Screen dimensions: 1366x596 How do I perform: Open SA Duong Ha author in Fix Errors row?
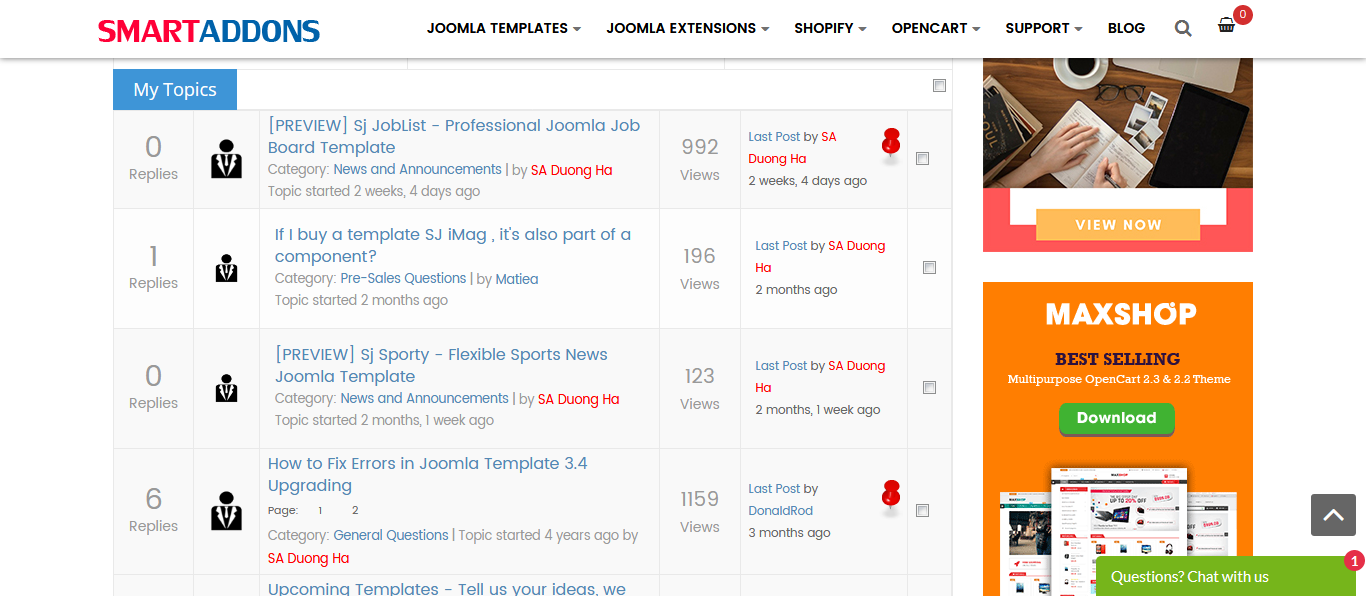[x=308, y=558]
